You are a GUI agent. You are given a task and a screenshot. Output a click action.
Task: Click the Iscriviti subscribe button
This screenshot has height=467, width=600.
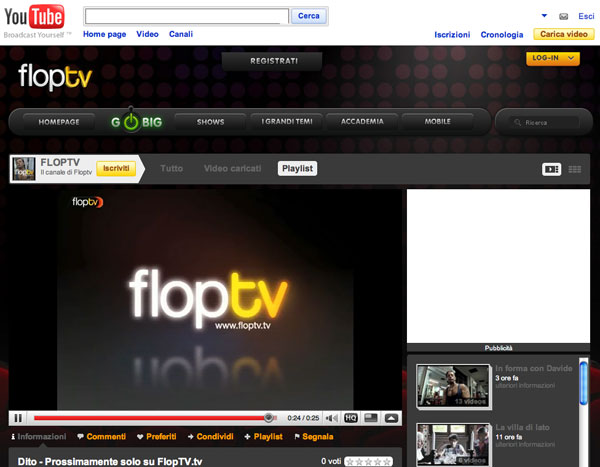pyautogui.click(x=116, y=168)
